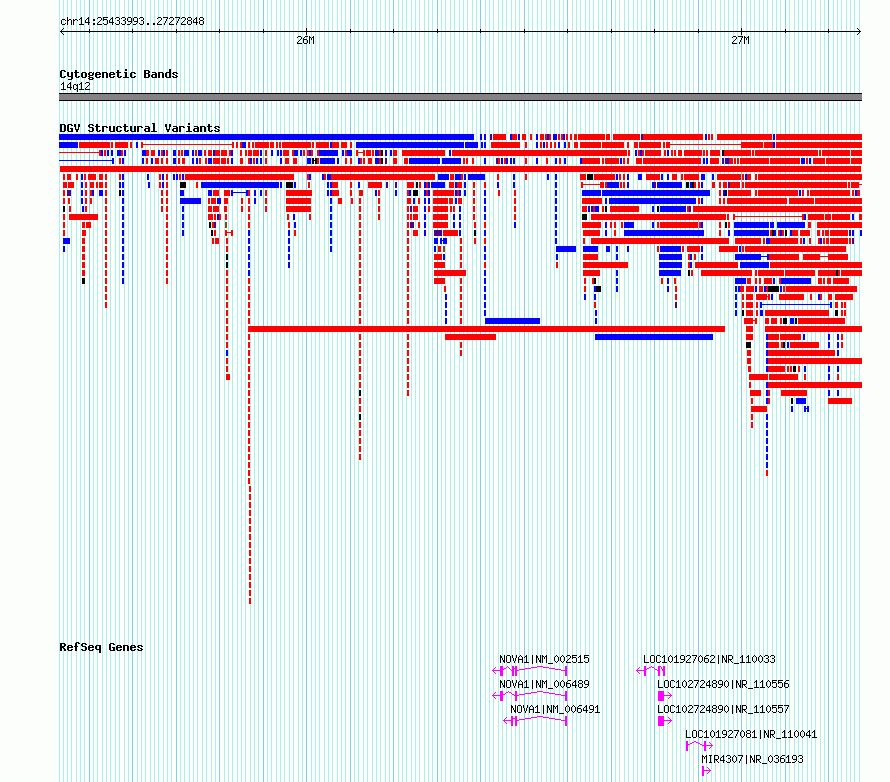890x782 pixels.
Task: Click the chr14:25433993..27272848 coordinate label
Action: coord(132,22)
